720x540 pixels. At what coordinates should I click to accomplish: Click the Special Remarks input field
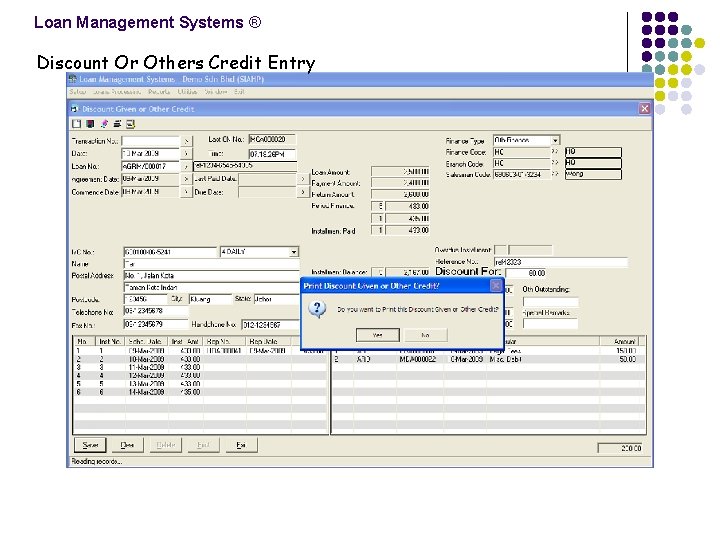551,324
